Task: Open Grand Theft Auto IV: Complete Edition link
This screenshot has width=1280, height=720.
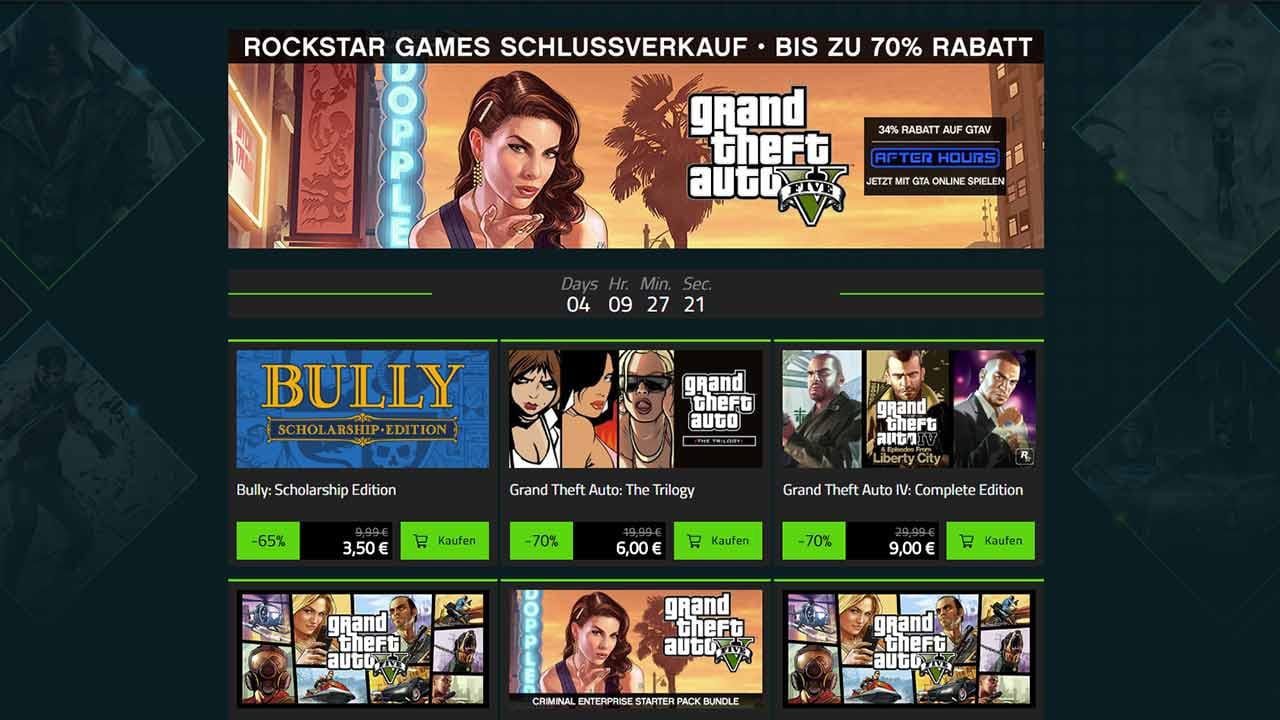Action: pyautogui.click(x=902, y=490)
